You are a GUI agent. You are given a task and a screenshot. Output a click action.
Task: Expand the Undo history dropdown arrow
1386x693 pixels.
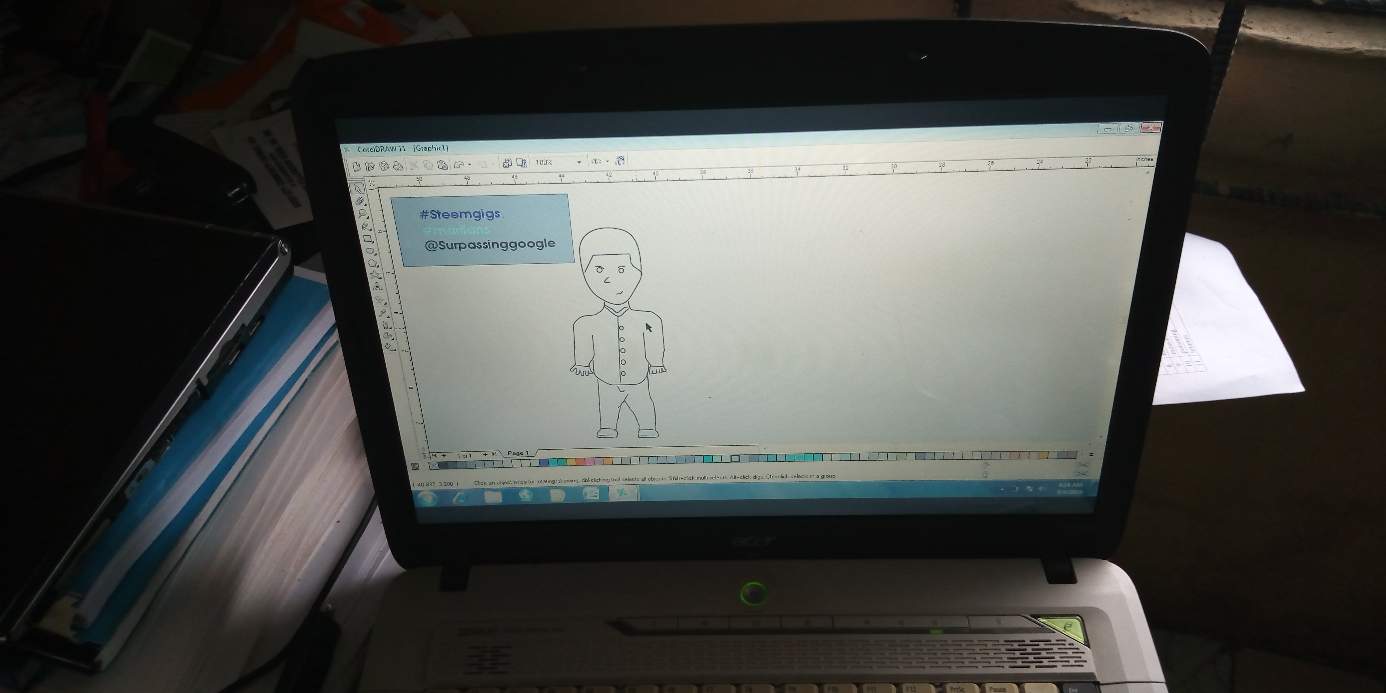468,164
